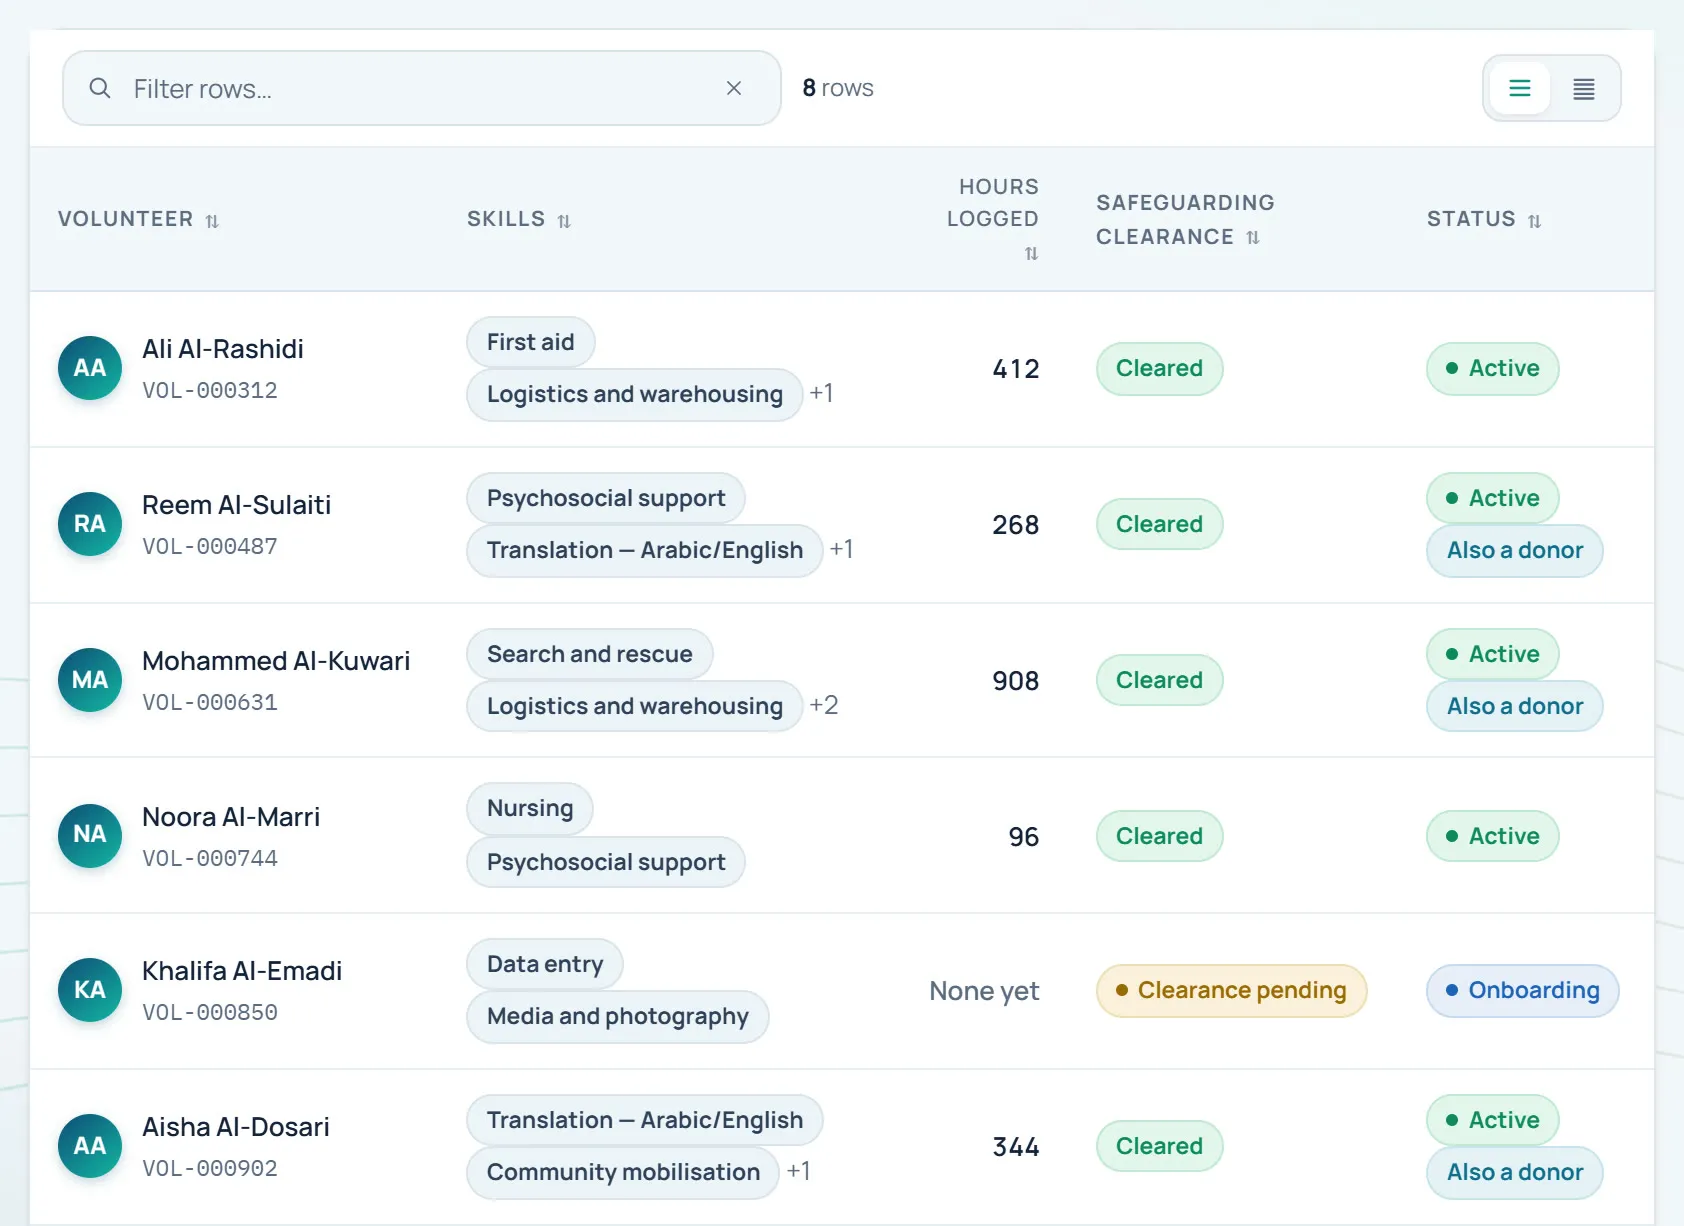Focus the Filter rows input field
This screenshot has height=1226, width=1684.
pos(421,88)
